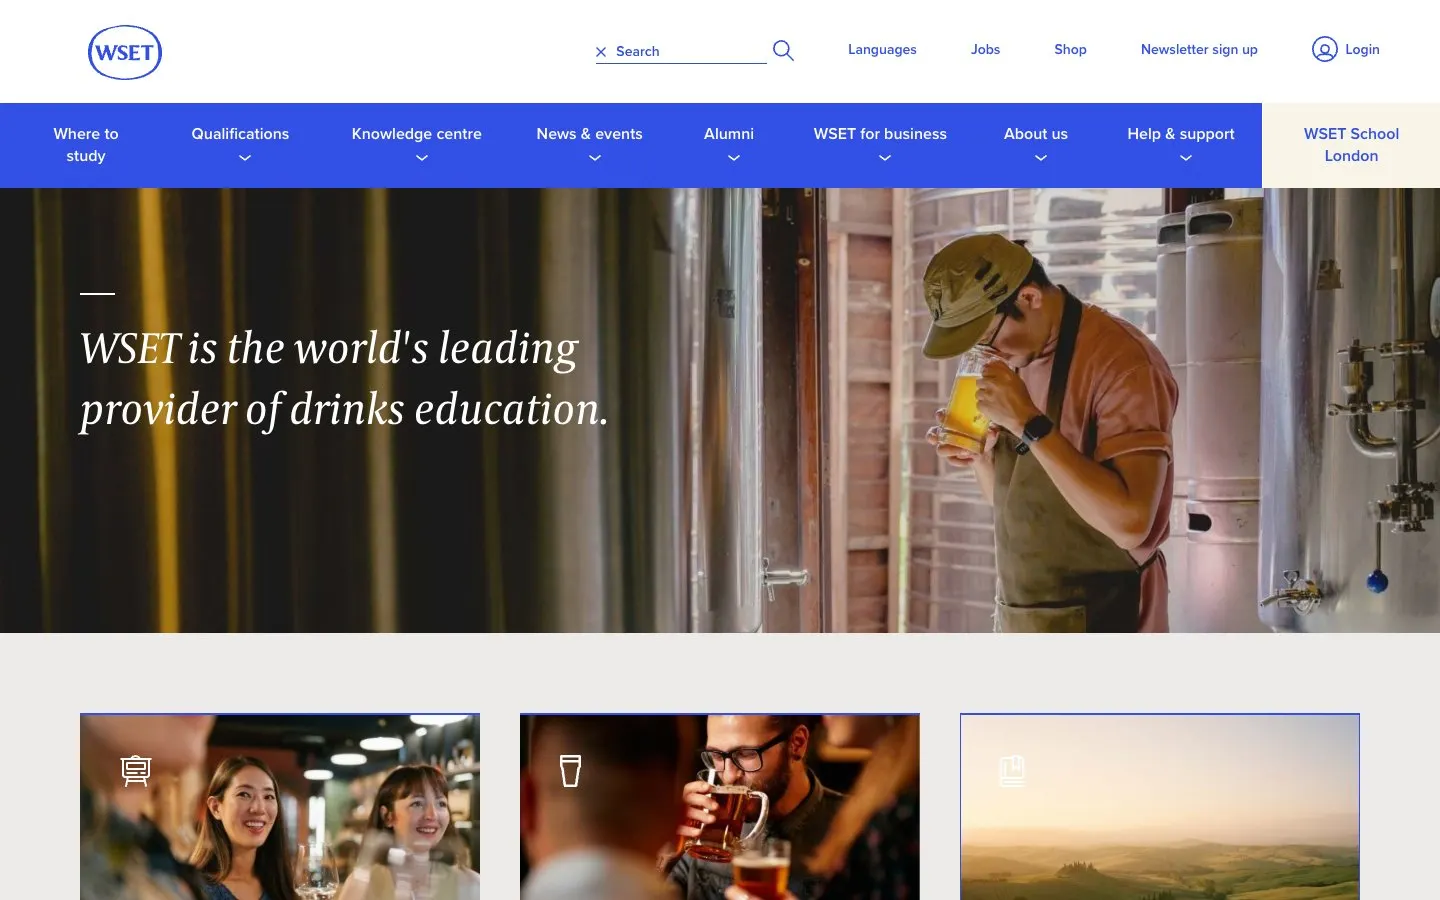This screenshot has height=900, width=1440.
Task: Click the sunset landscape card
Action: click(1160, 806)
